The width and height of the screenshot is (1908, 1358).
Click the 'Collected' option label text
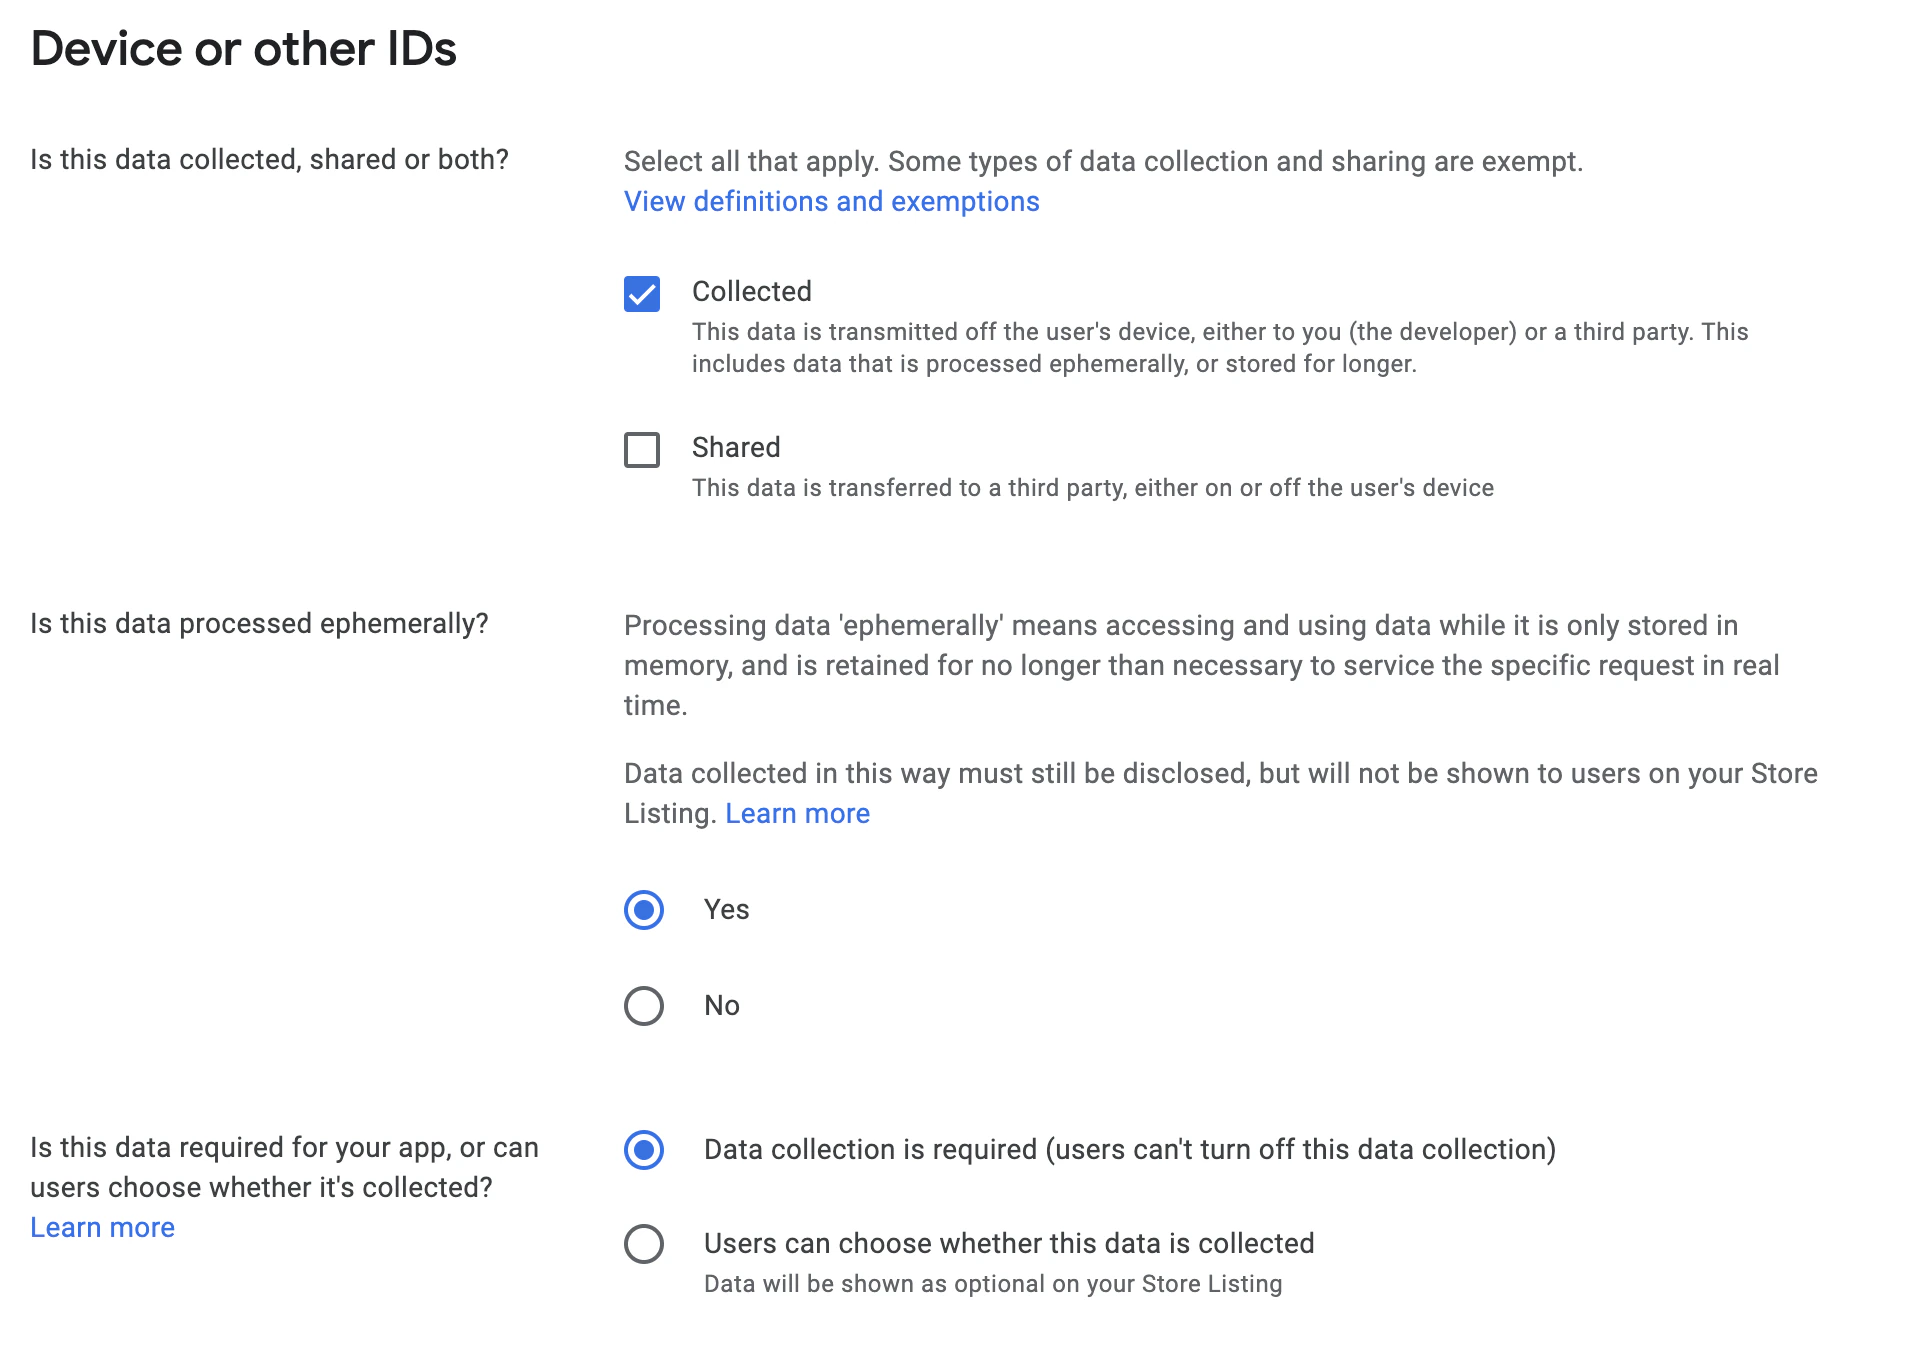(751, 292)
